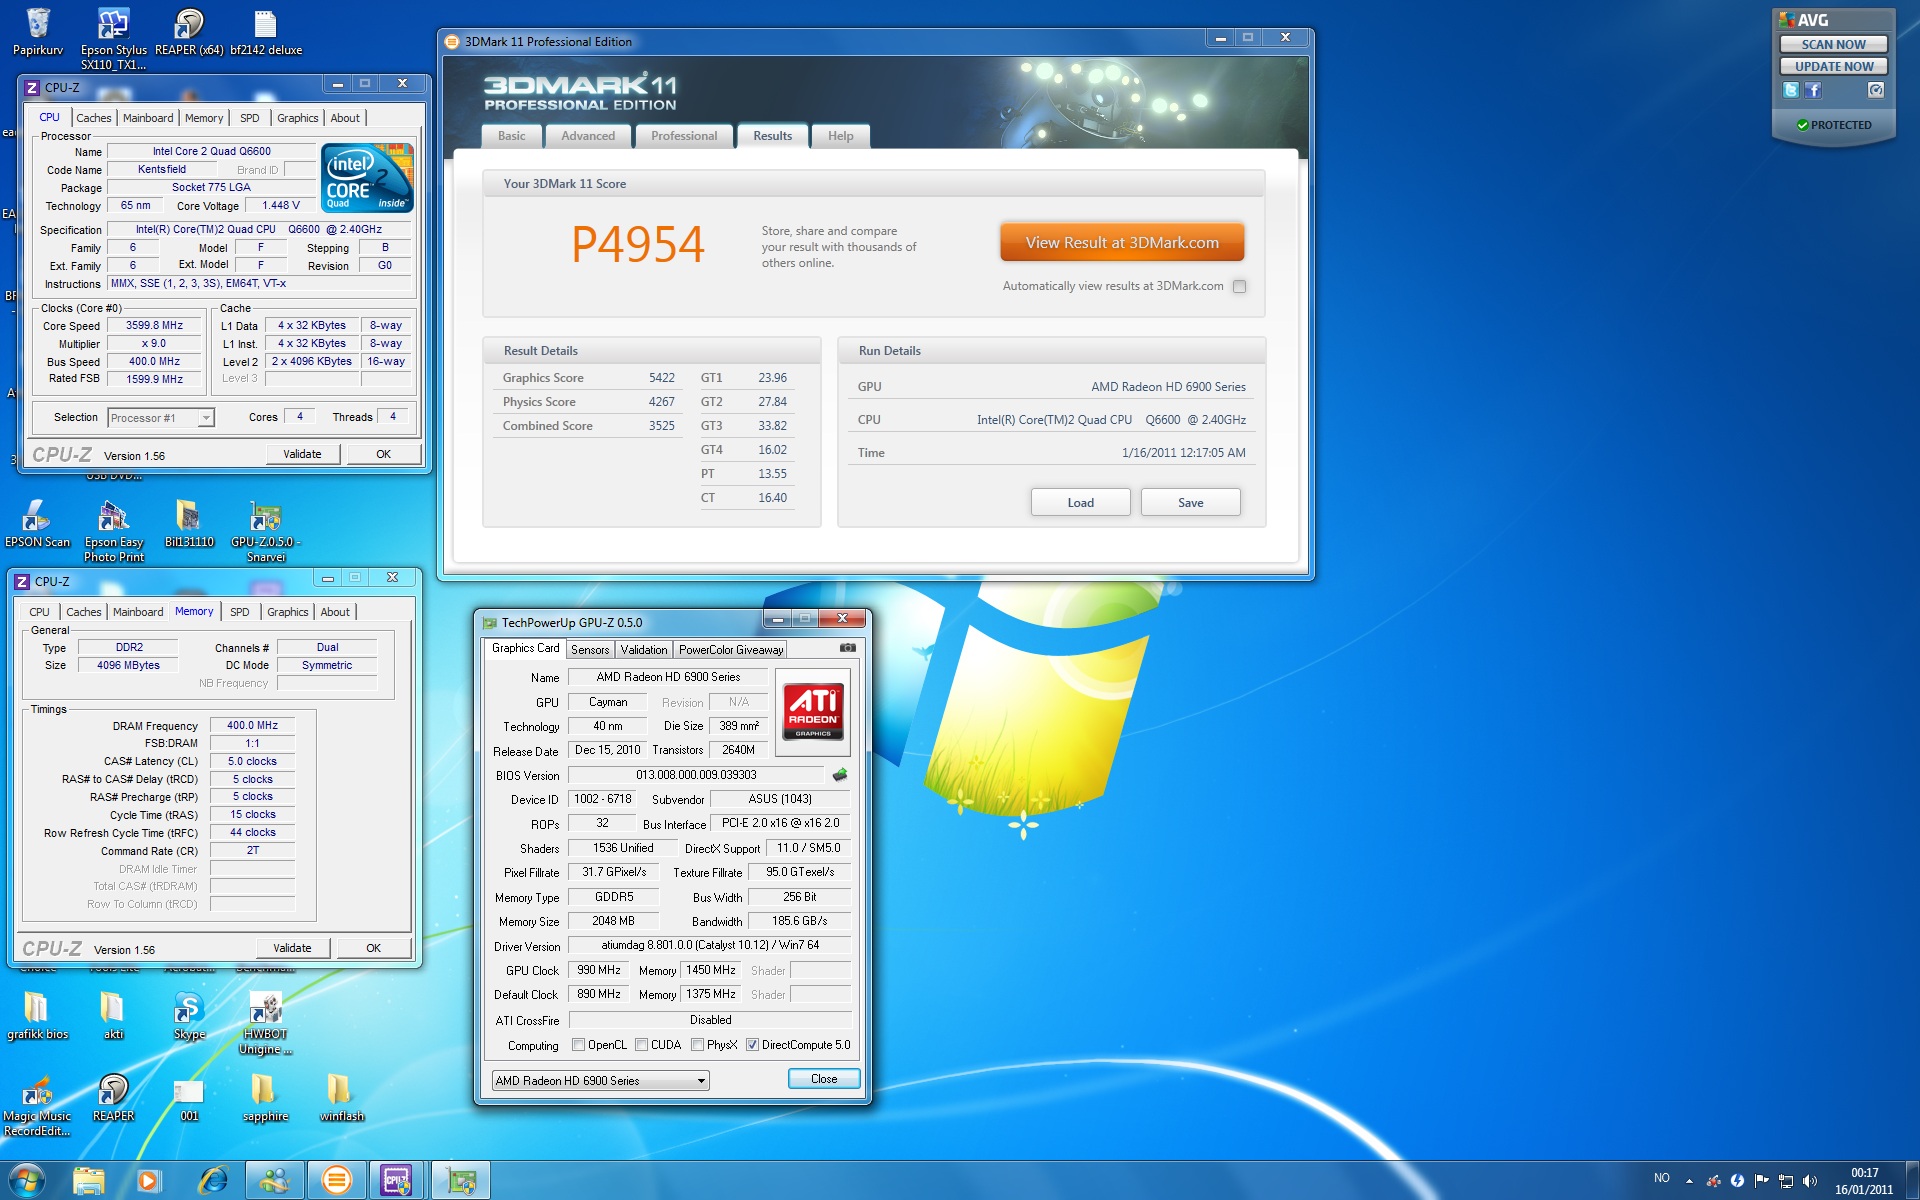Viewport: 1920px width, 1200px height.
Task: Expand hidden tray icons arrow
Action: point(1689,1180)
